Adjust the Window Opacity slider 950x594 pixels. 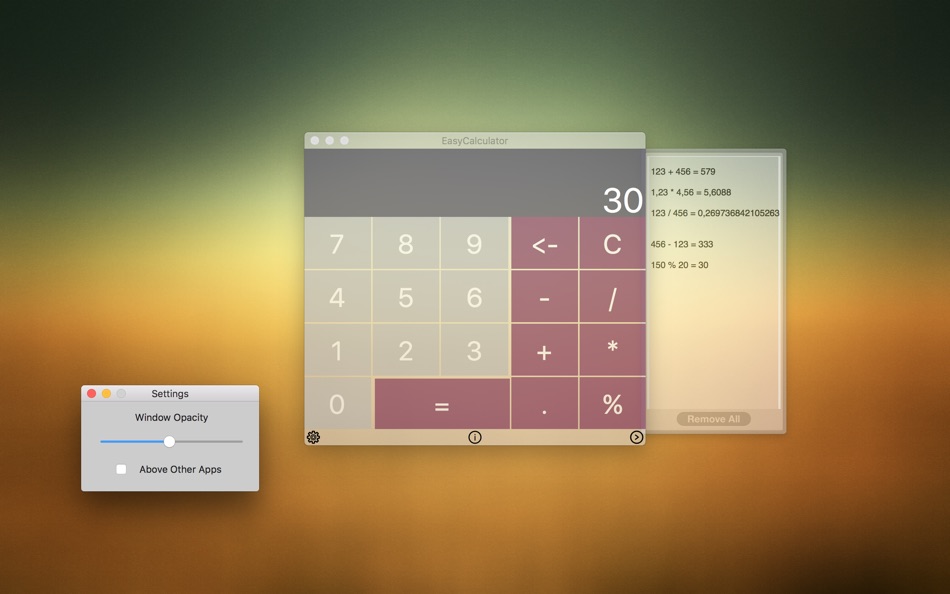(169, 440)
